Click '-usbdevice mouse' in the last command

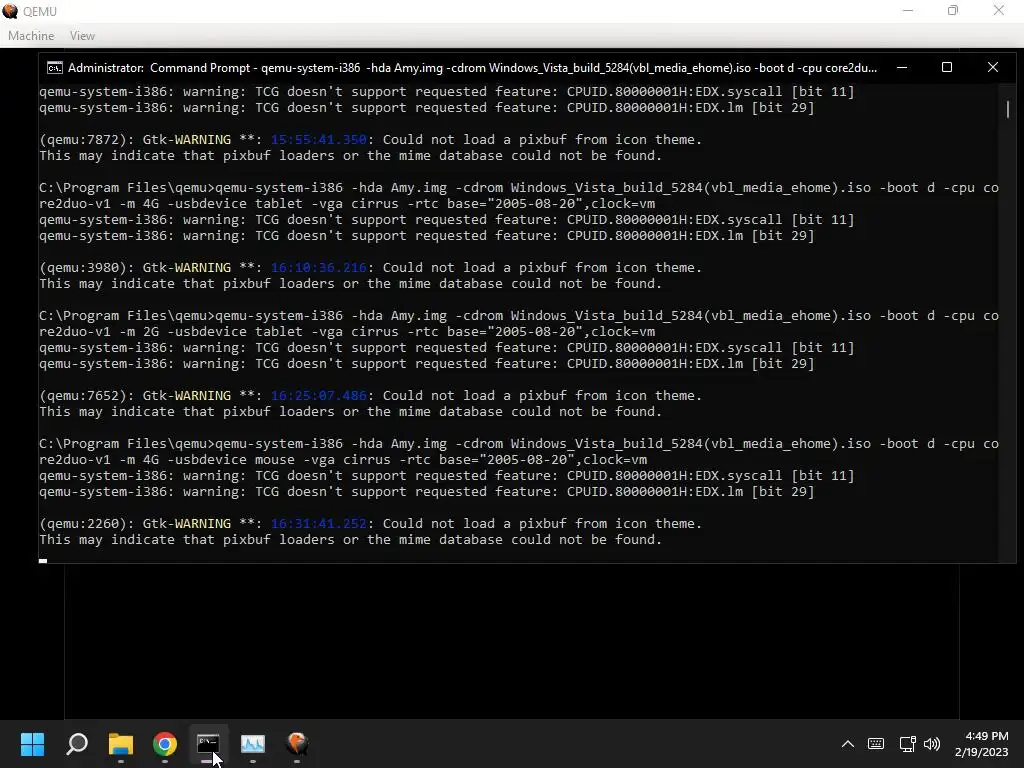point(231,460)
